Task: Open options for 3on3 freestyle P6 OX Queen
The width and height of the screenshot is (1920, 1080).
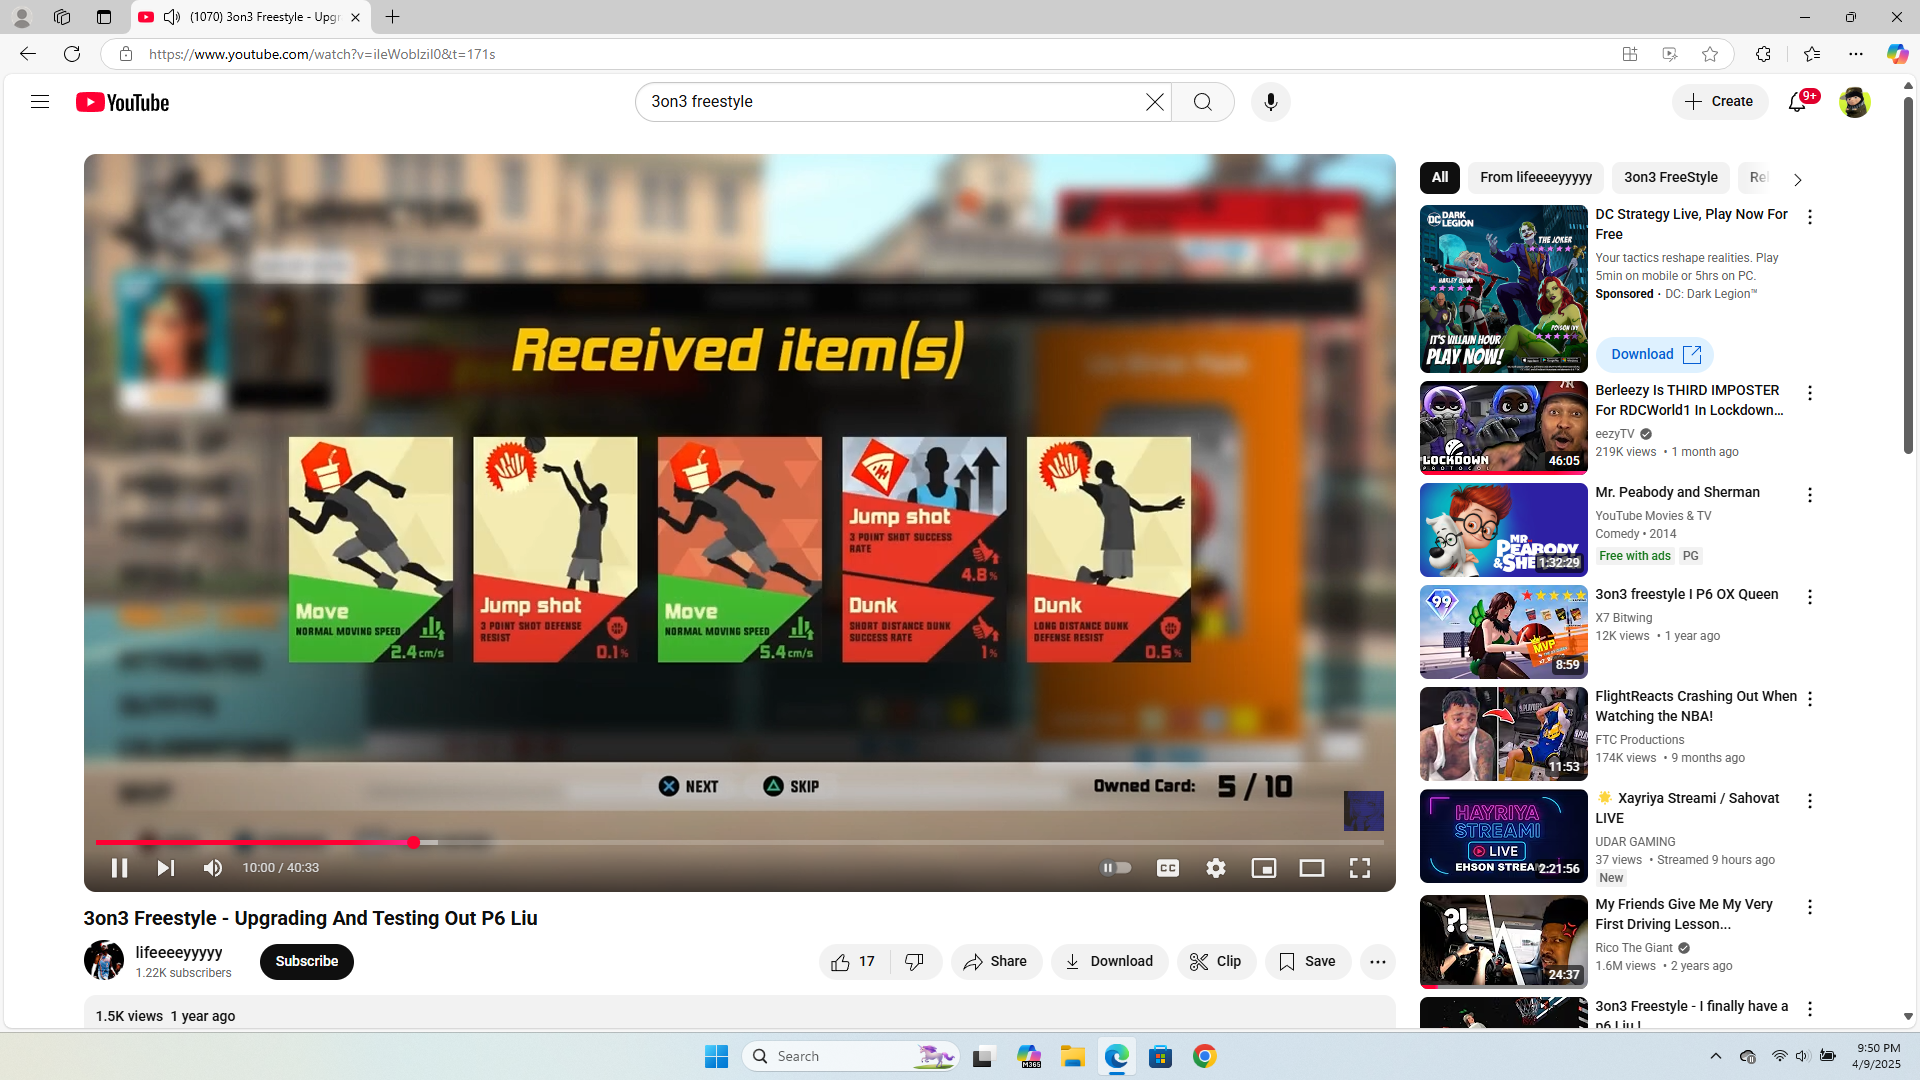Action: [1810, 597]
